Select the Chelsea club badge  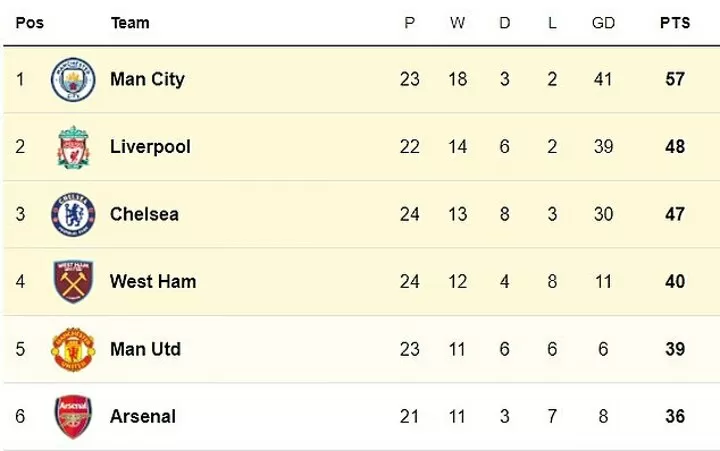pos(73,214)
